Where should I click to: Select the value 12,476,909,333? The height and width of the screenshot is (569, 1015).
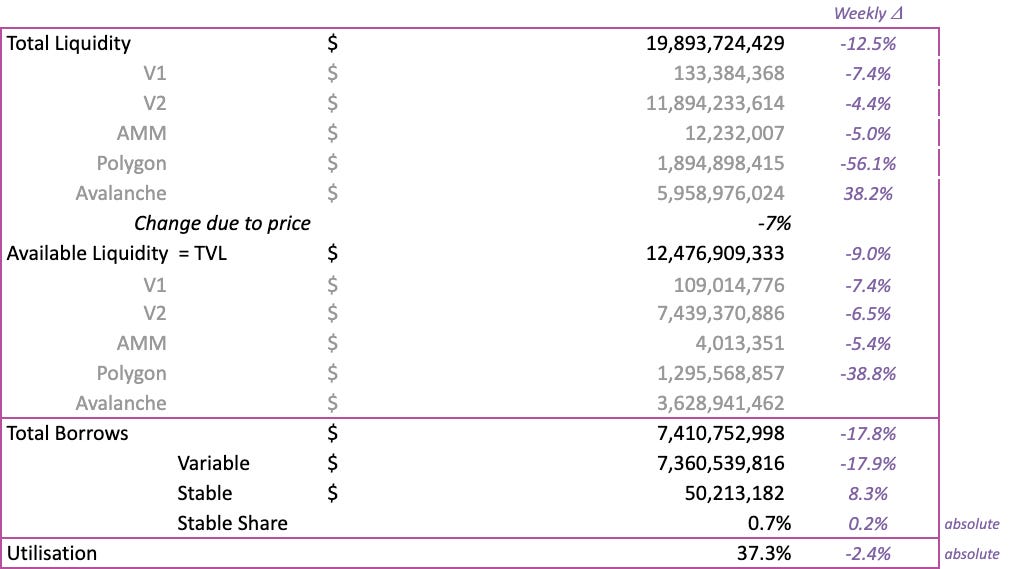tap(715, 253)
